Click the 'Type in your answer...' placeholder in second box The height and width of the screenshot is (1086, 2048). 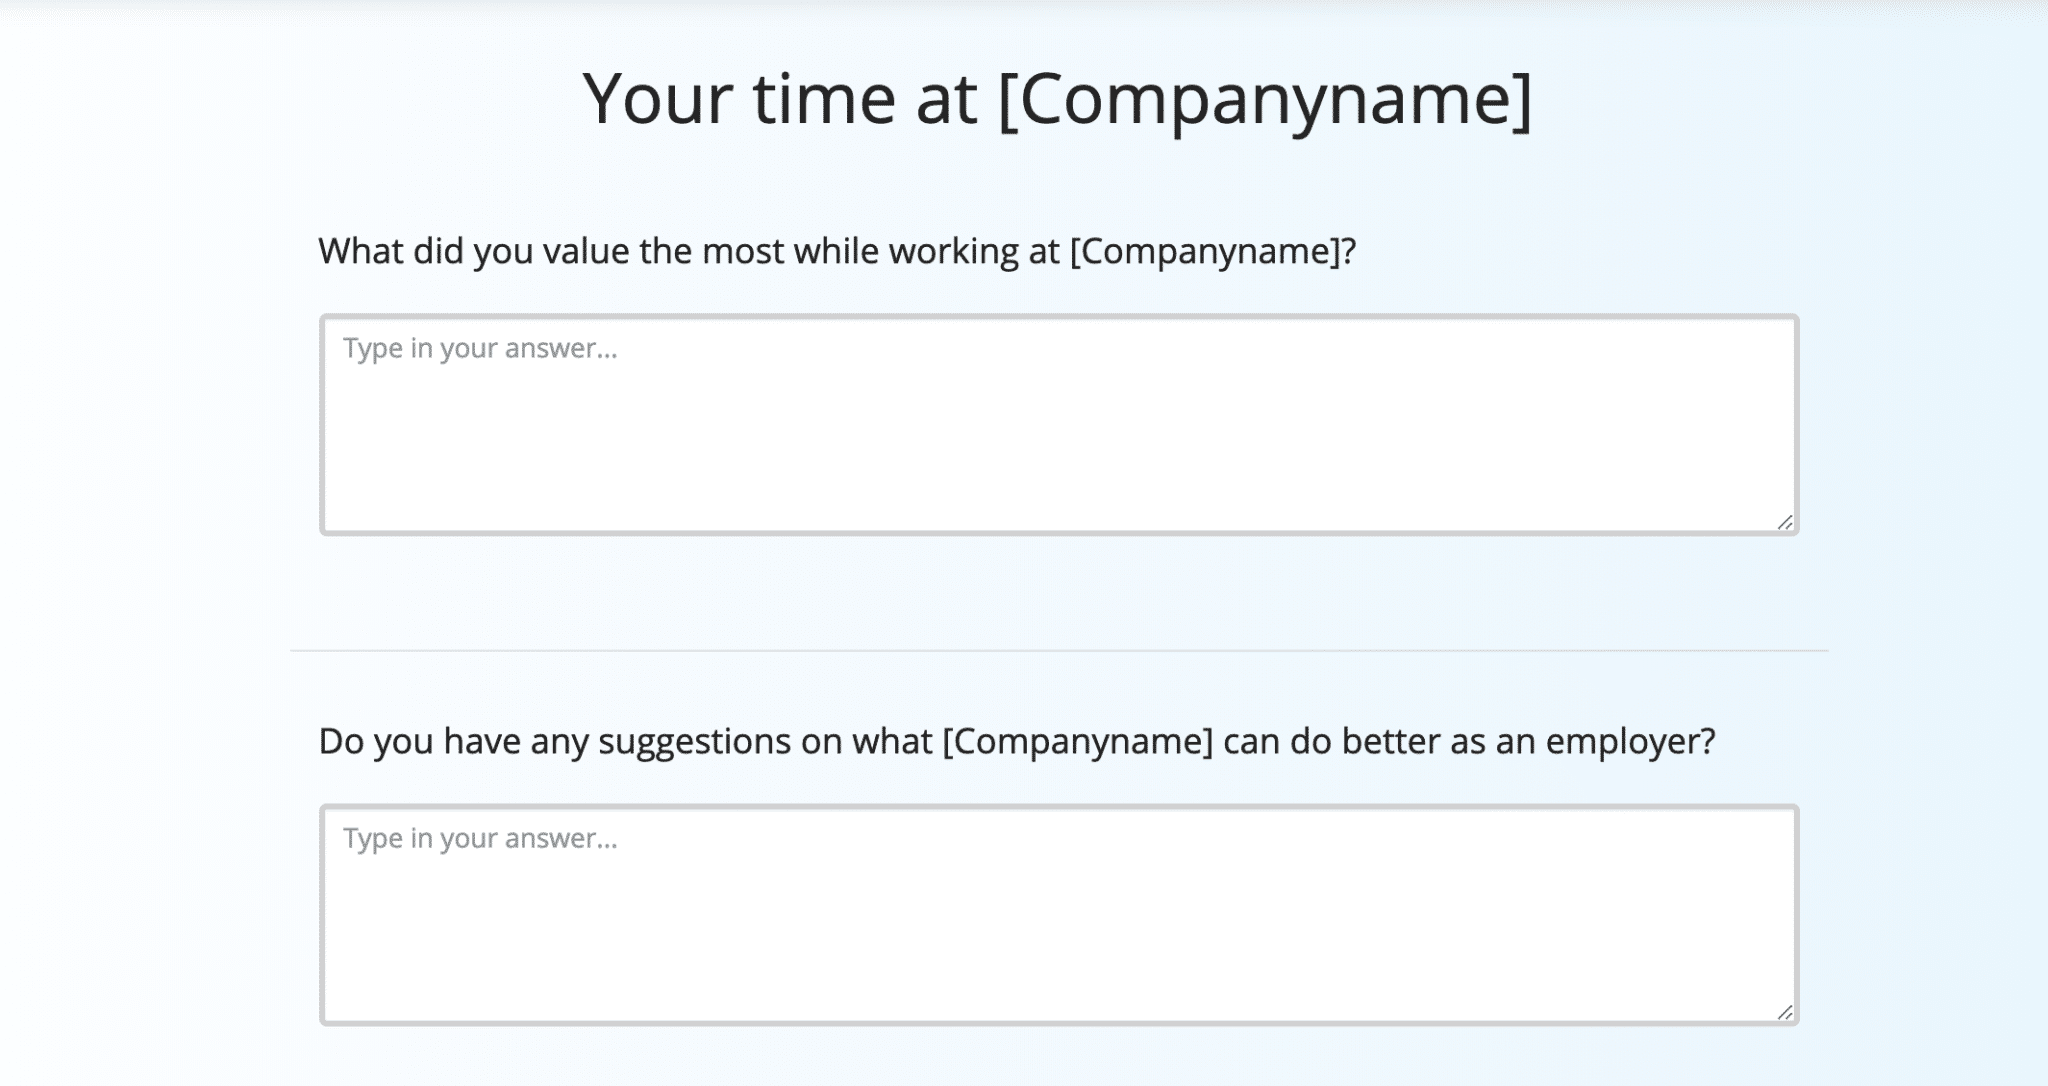click(x=480, y=838)
